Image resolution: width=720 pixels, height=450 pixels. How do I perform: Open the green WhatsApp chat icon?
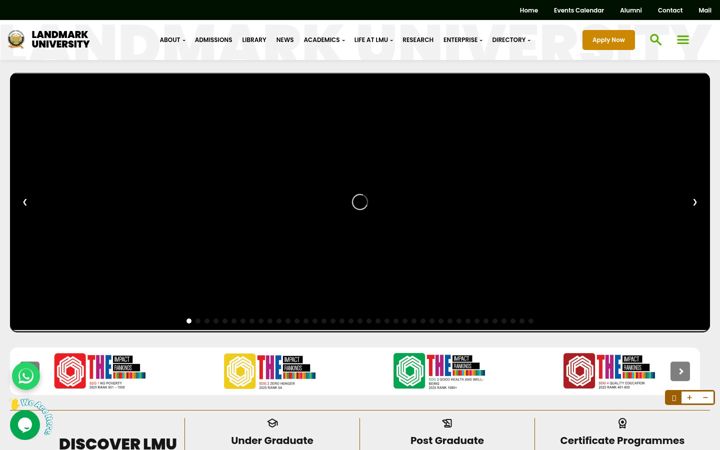click(26, 376)
